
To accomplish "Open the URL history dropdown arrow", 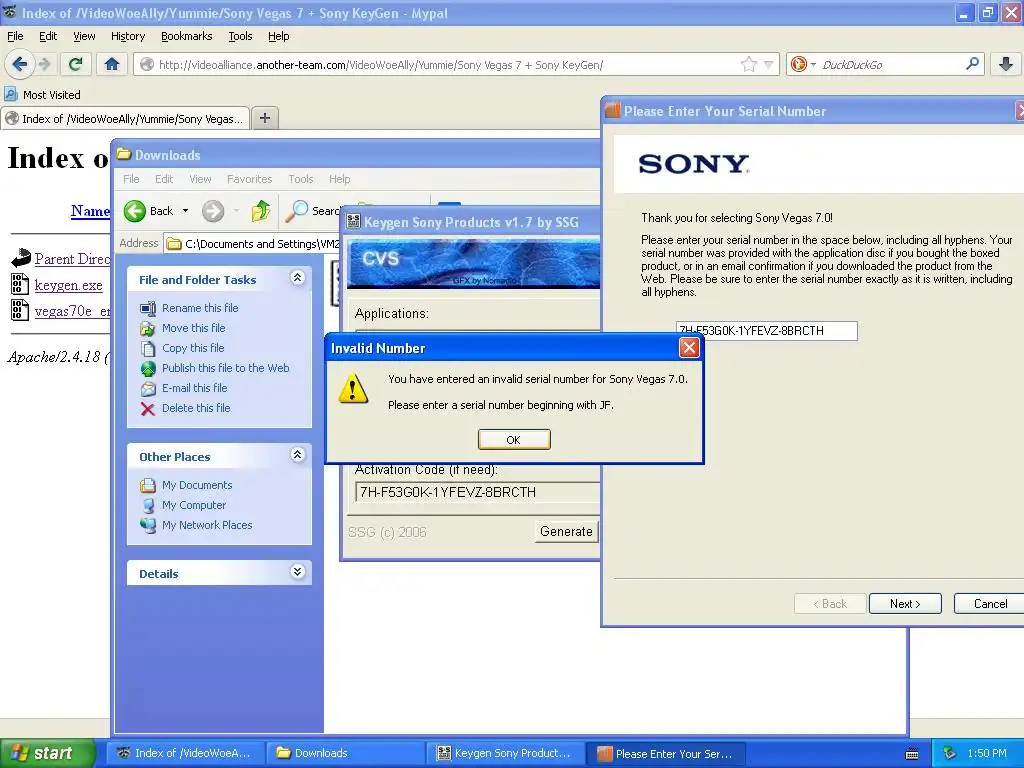I will pyautogui.click(x=768, y=64).
